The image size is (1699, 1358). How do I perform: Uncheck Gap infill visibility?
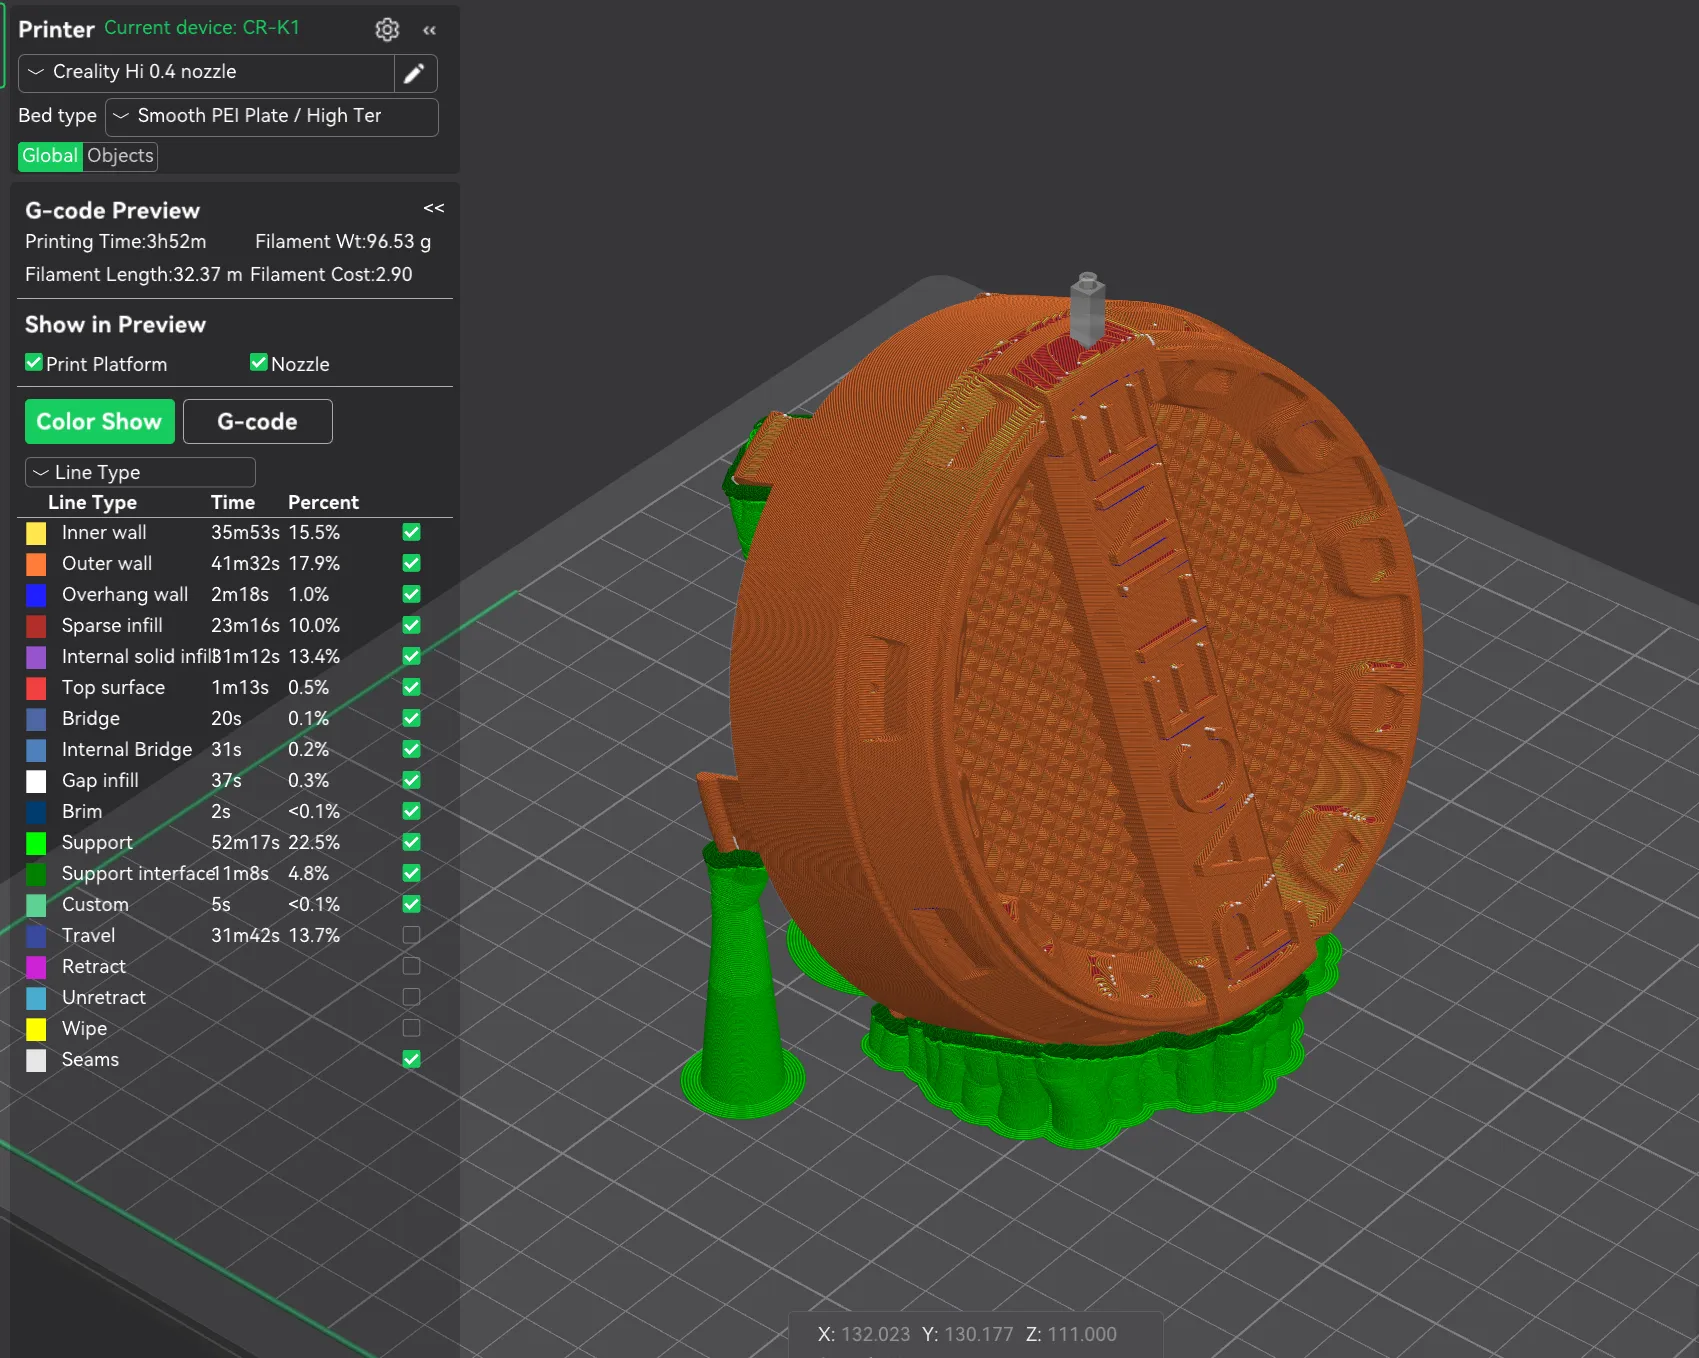pos(411,780)
